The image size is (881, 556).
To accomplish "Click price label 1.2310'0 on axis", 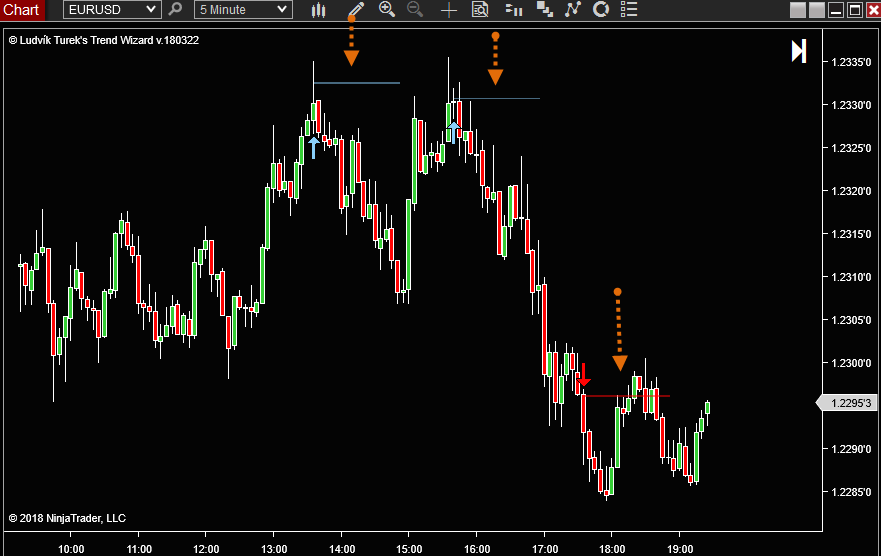I will point(851,277).
